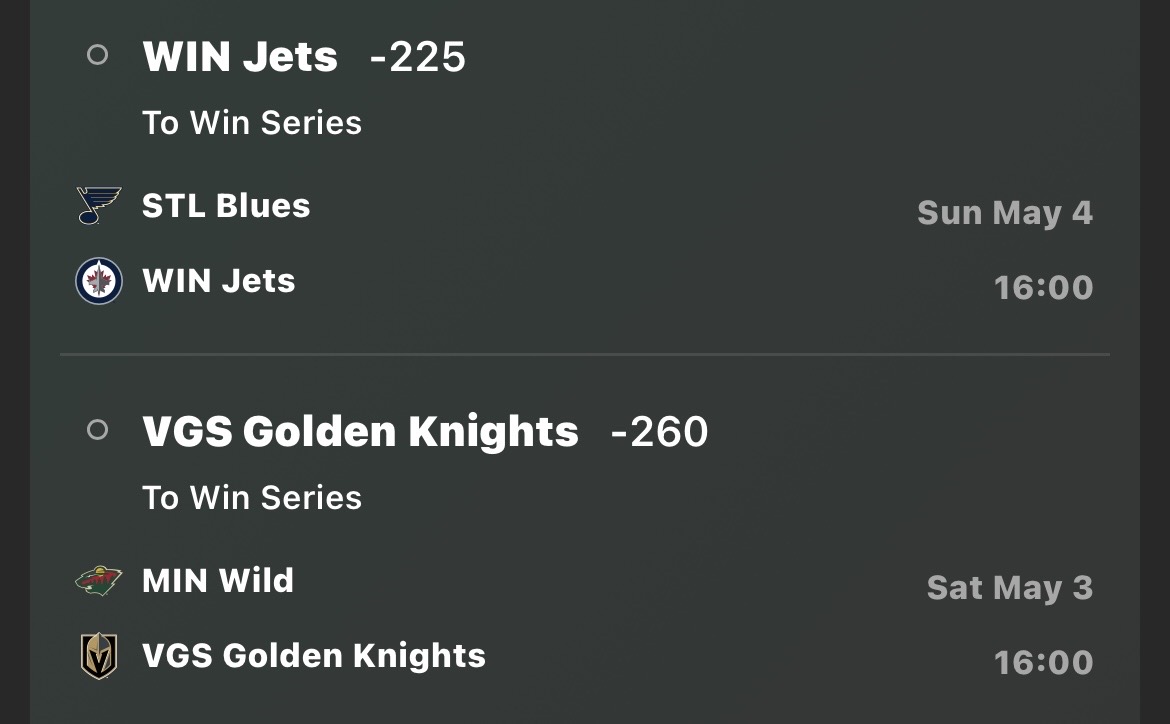Click To Win Series under Golden Knights

(252, 497)
